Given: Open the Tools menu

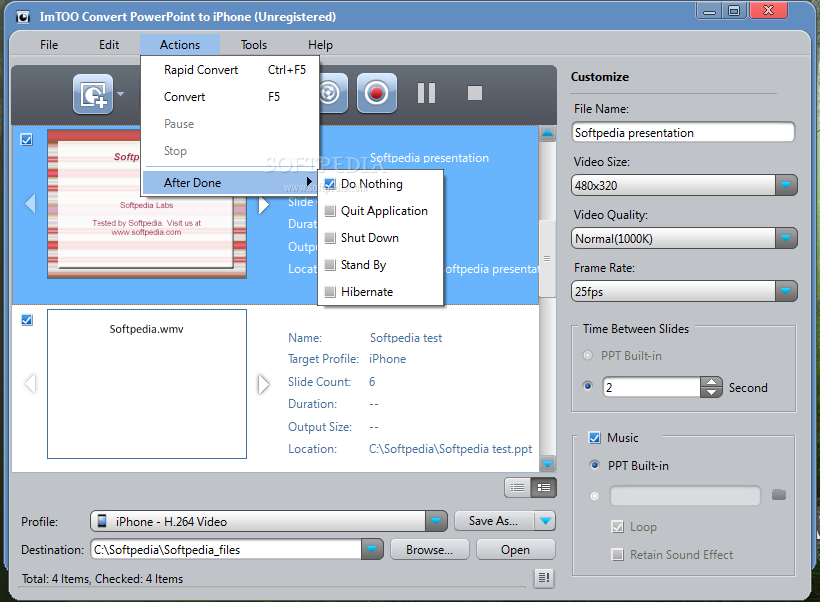Looking at the screenshot, I should click(x=254, y=45).
